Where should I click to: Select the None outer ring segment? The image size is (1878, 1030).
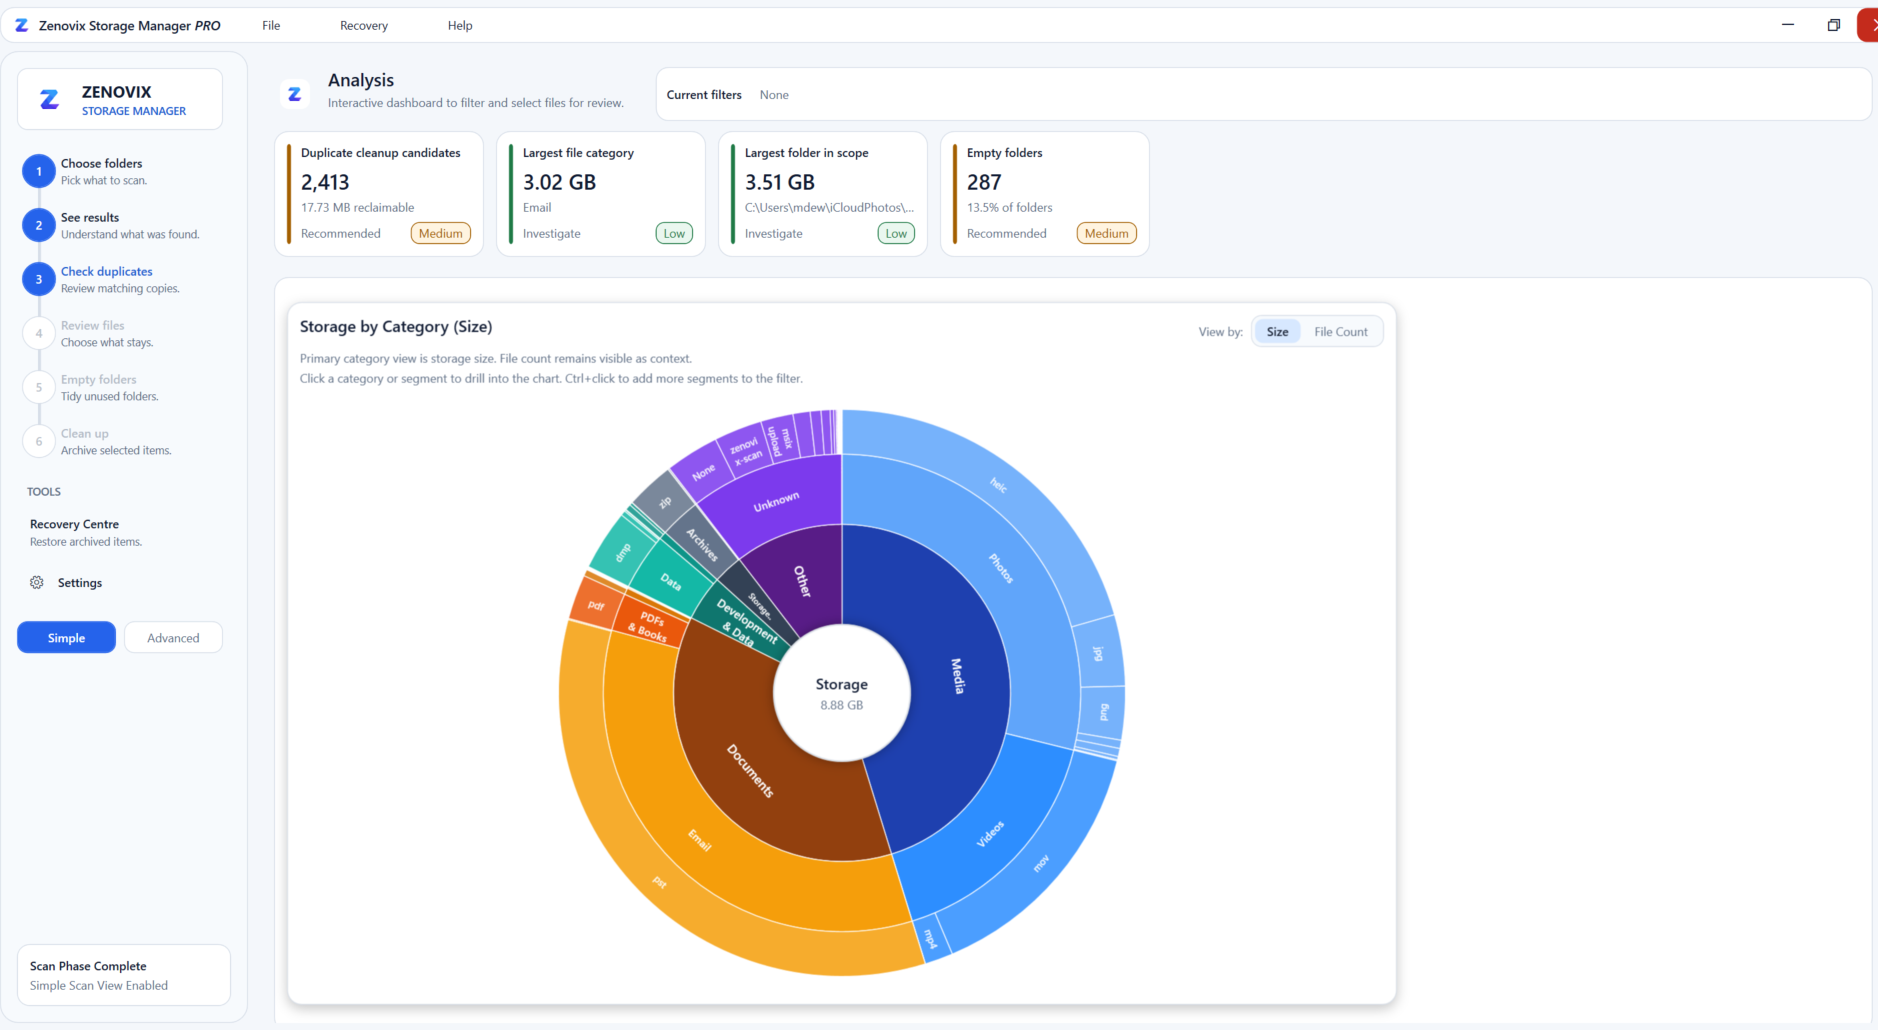tap(704, 471)
